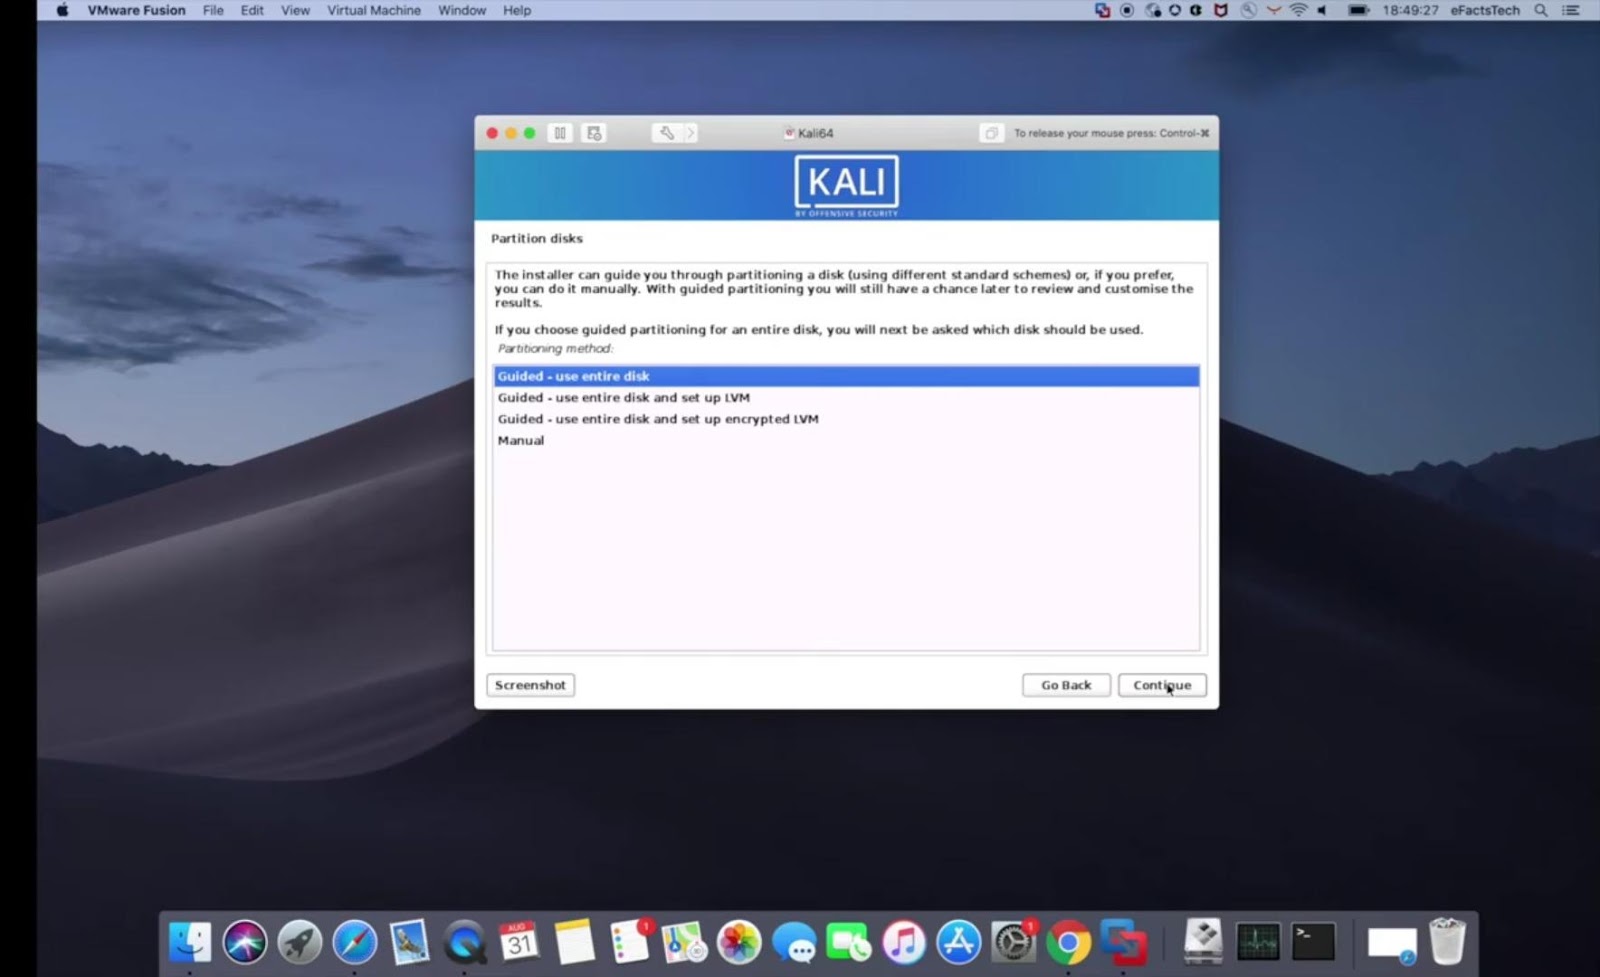1600x977 pixels.
Task: Open Safari from the dock
Action: tap(355, 942)
